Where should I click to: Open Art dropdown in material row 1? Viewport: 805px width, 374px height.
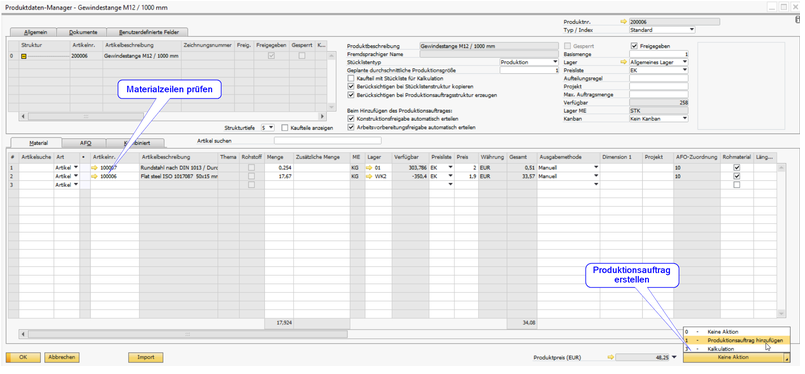pyautogui.click(x=76, y=167)
